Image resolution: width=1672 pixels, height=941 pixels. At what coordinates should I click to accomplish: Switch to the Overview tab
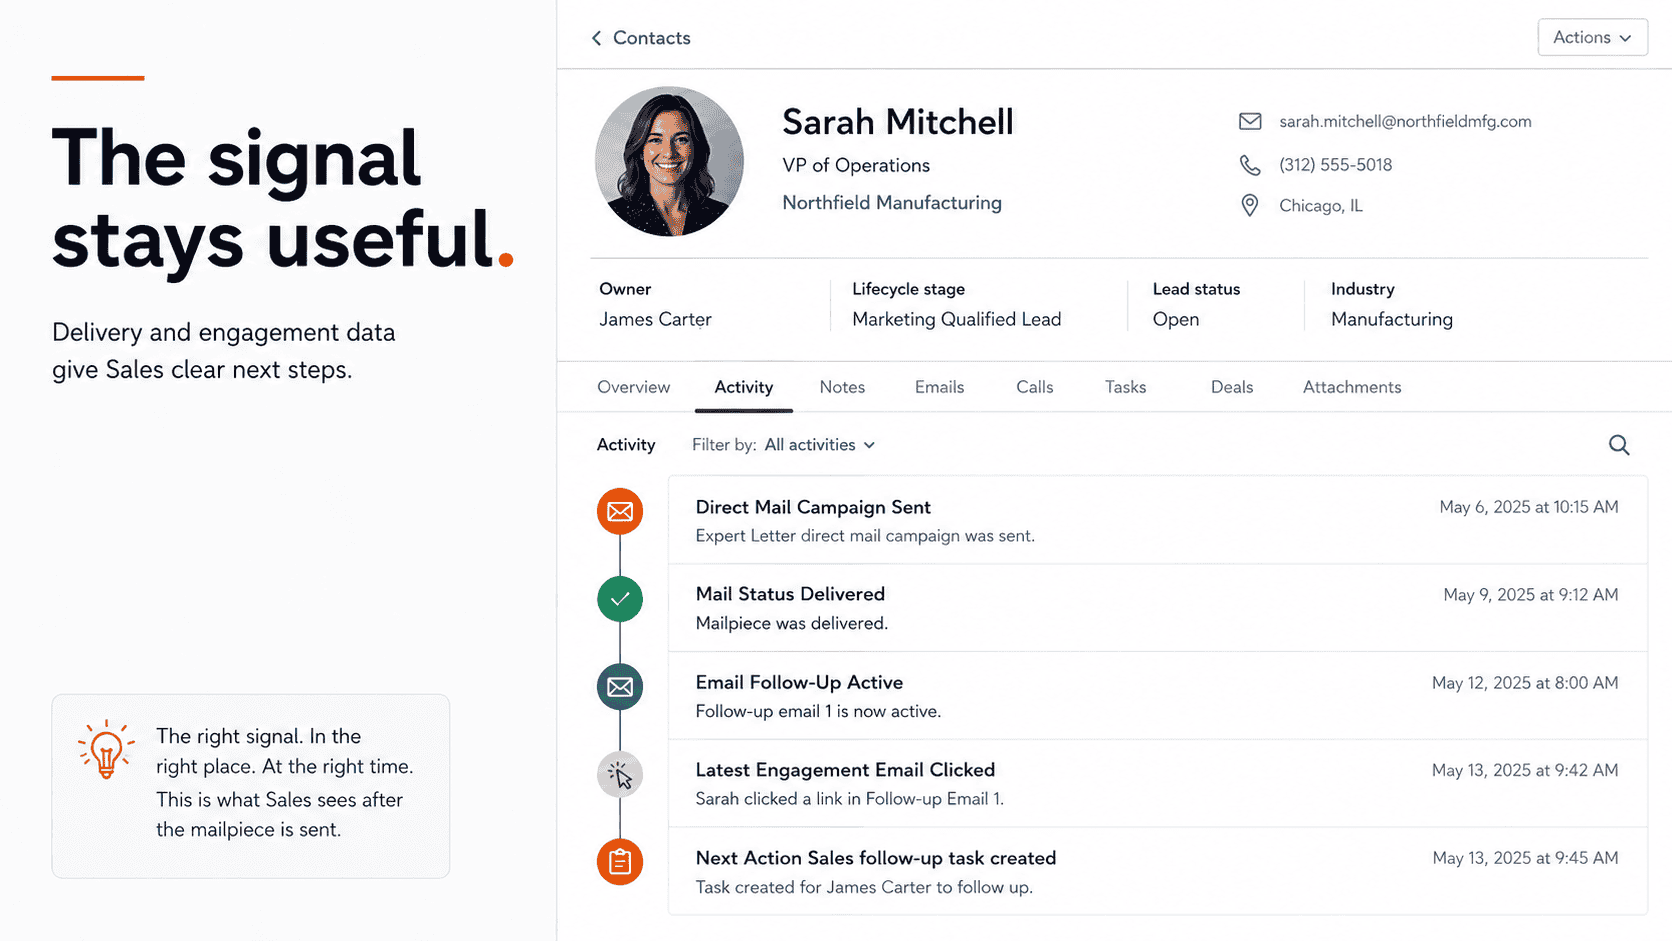click(633, 387)
